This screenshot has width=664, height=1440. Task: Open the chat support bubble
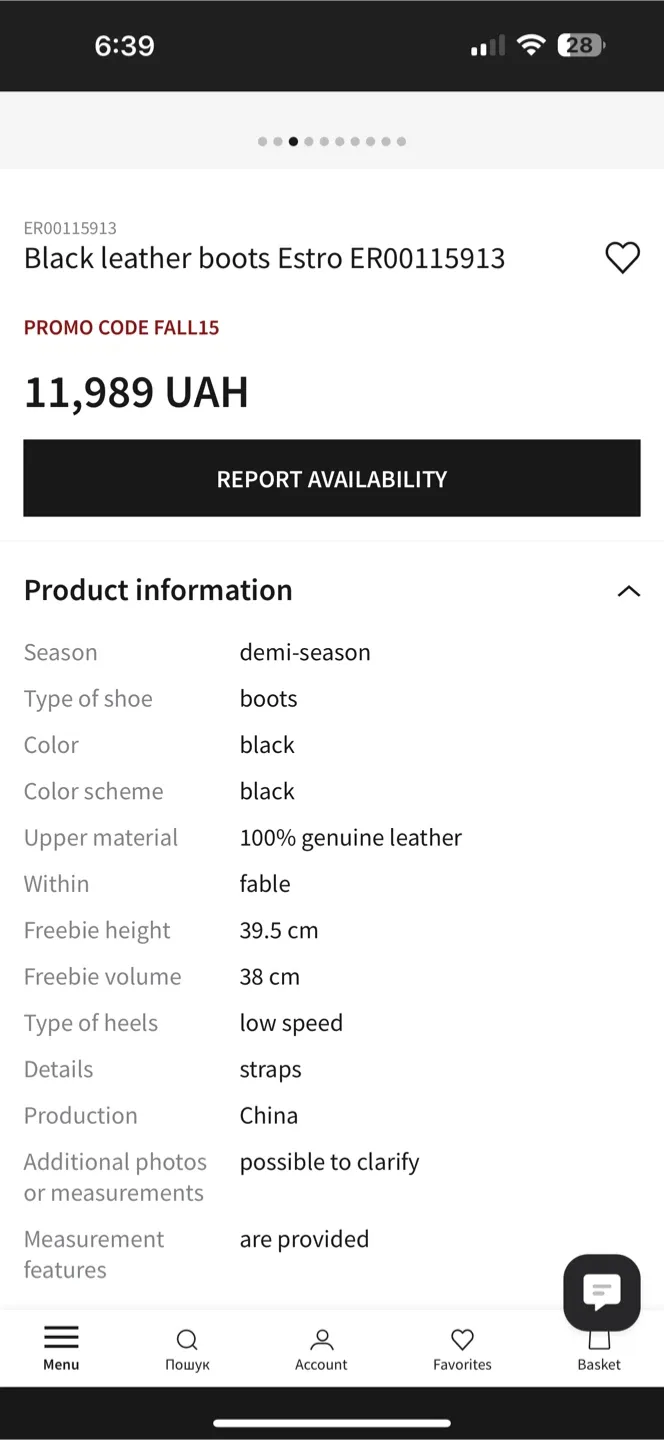coord(601,1292)
